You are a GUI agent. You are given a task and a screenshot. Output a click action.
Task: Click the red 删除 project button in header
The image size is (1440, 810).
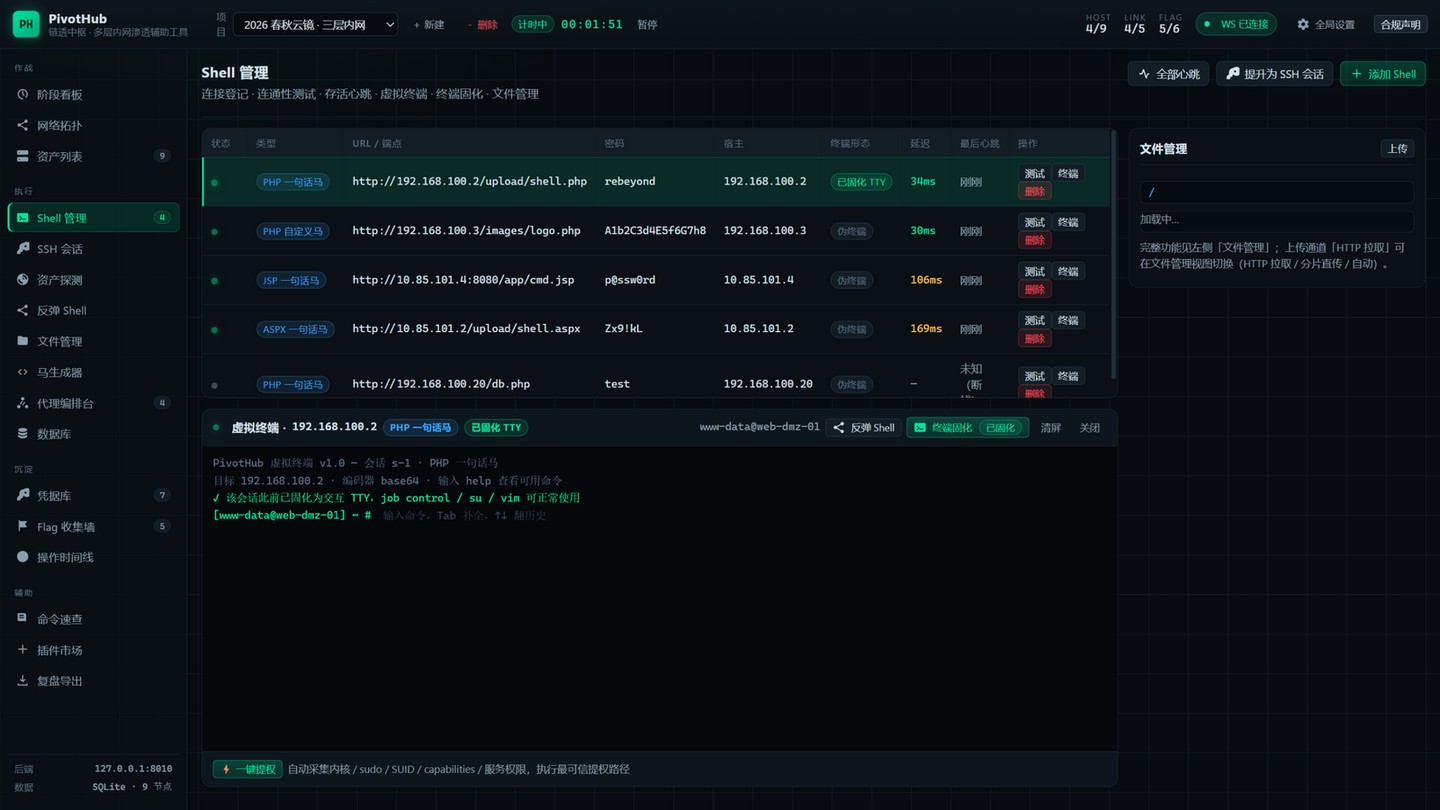click(483, 25)
